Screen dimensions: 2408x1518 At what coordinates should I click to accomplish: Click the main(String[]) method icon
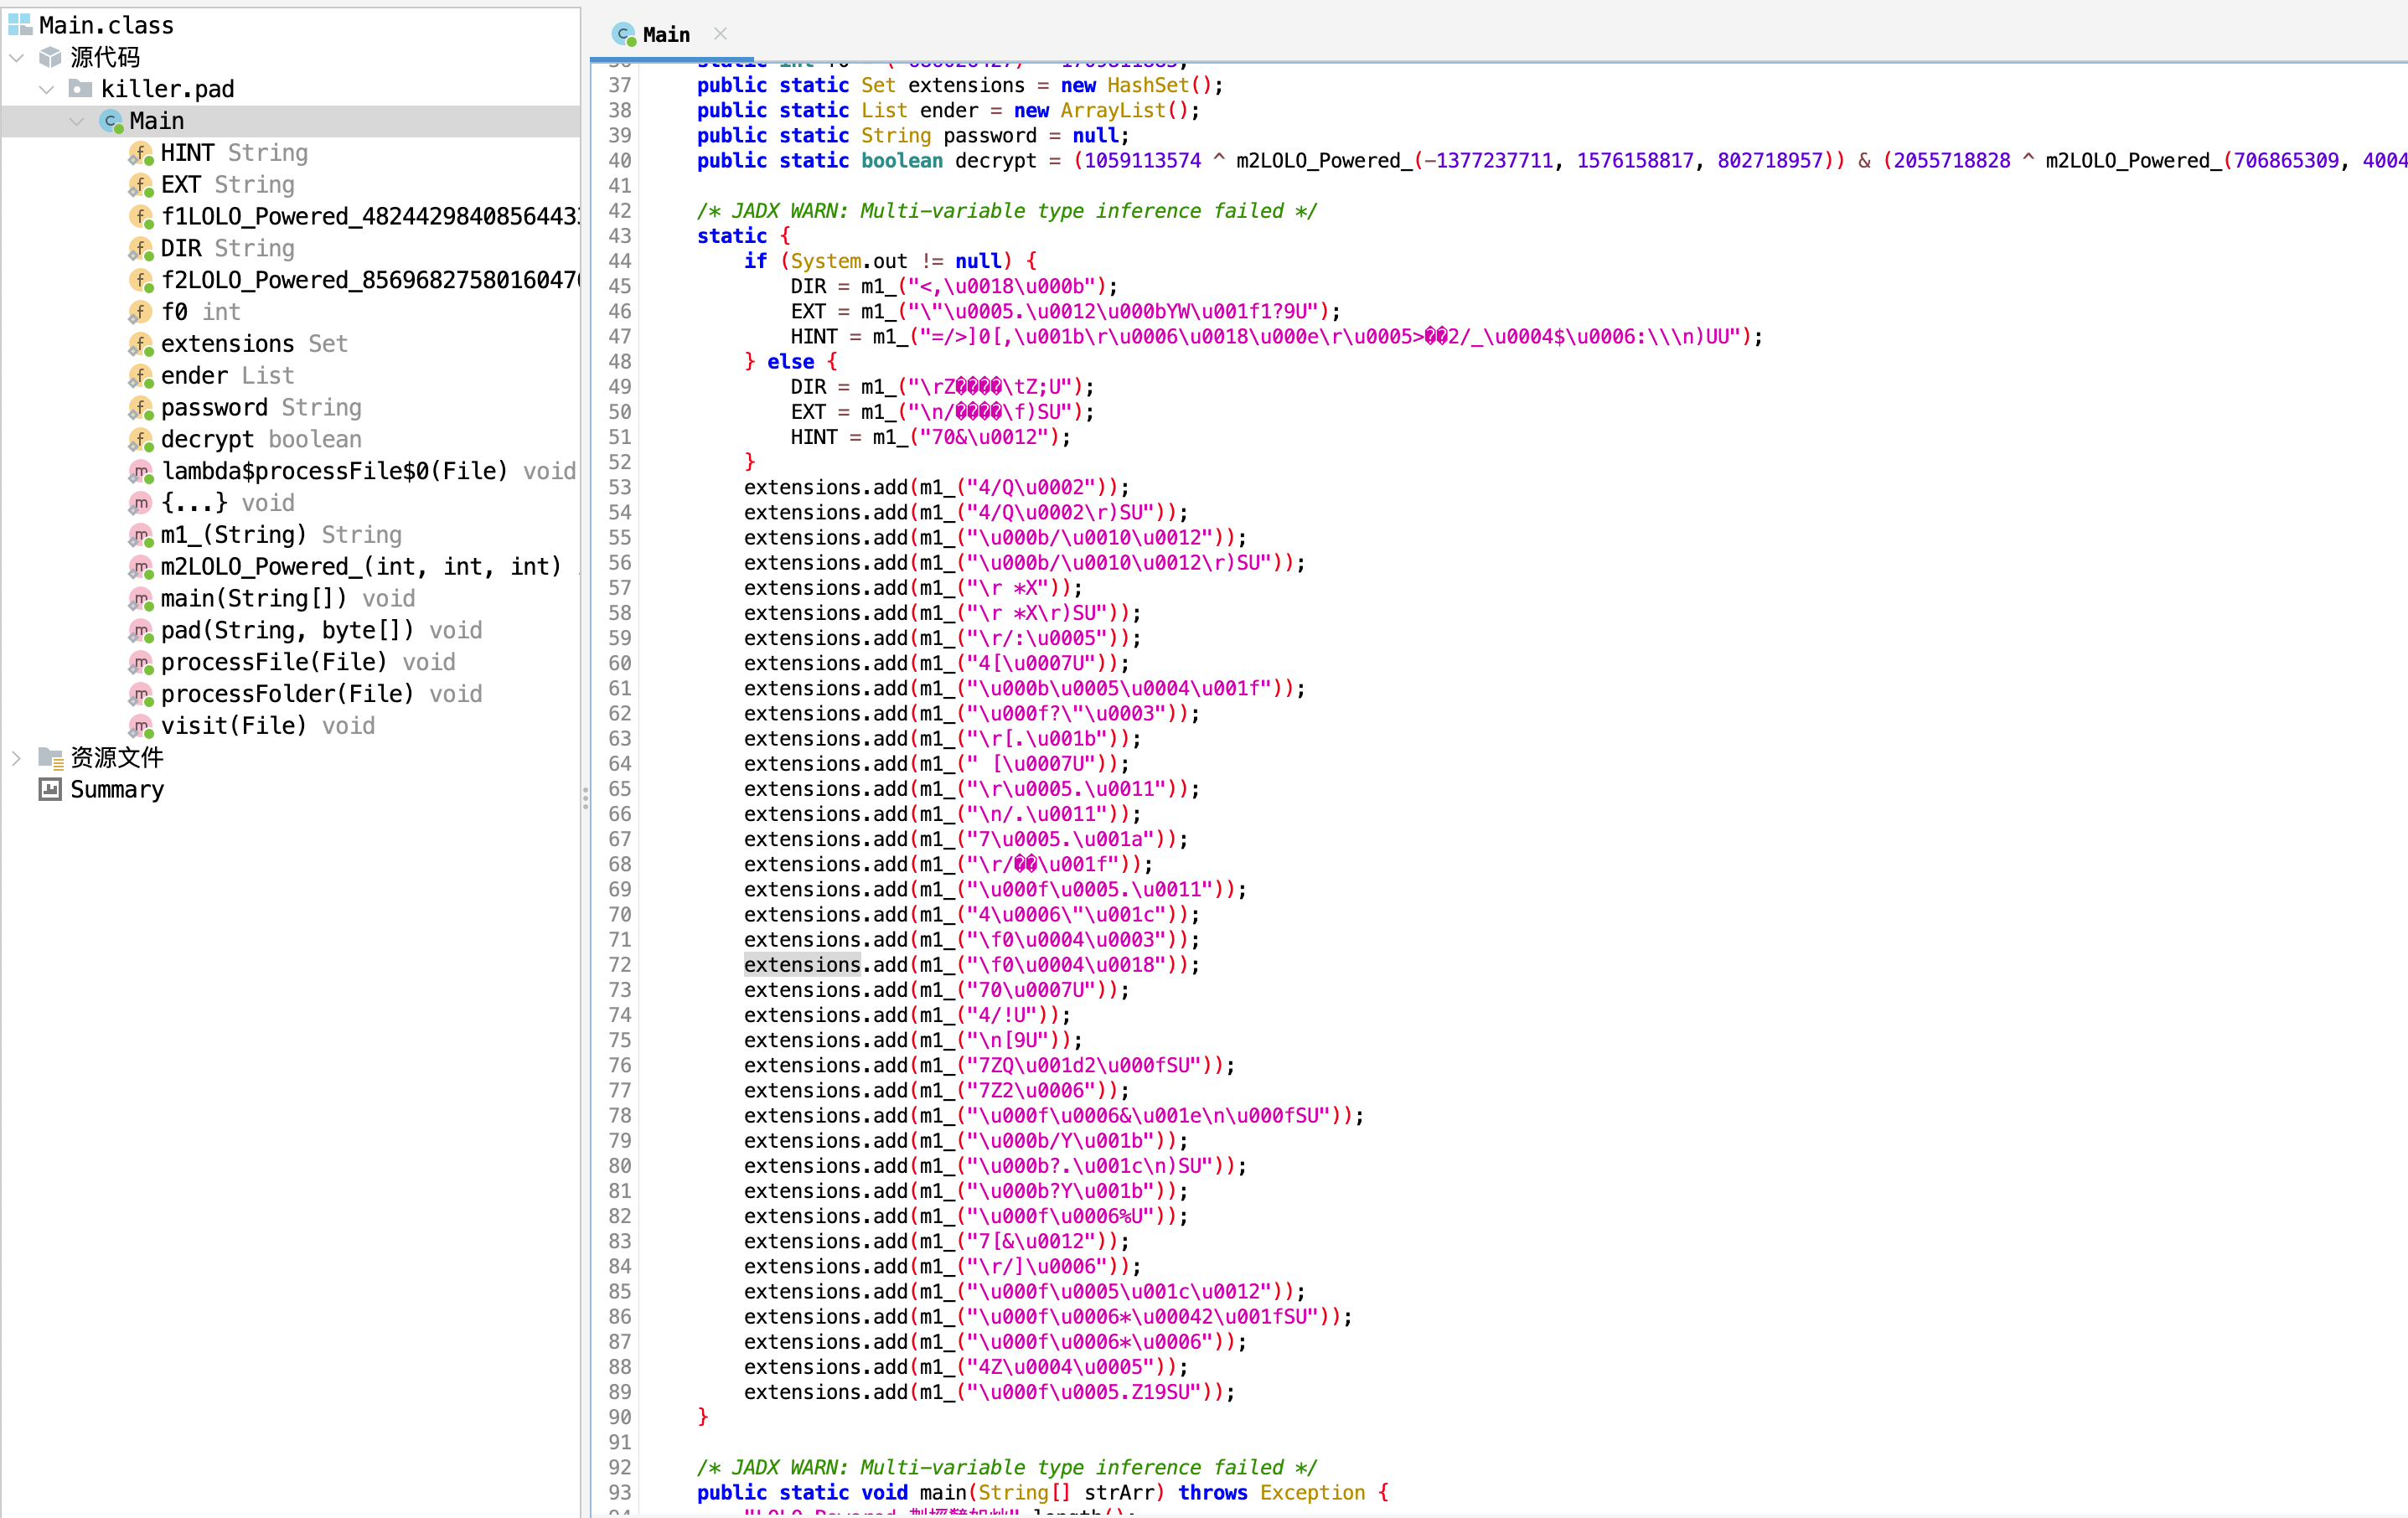[141, 599]
